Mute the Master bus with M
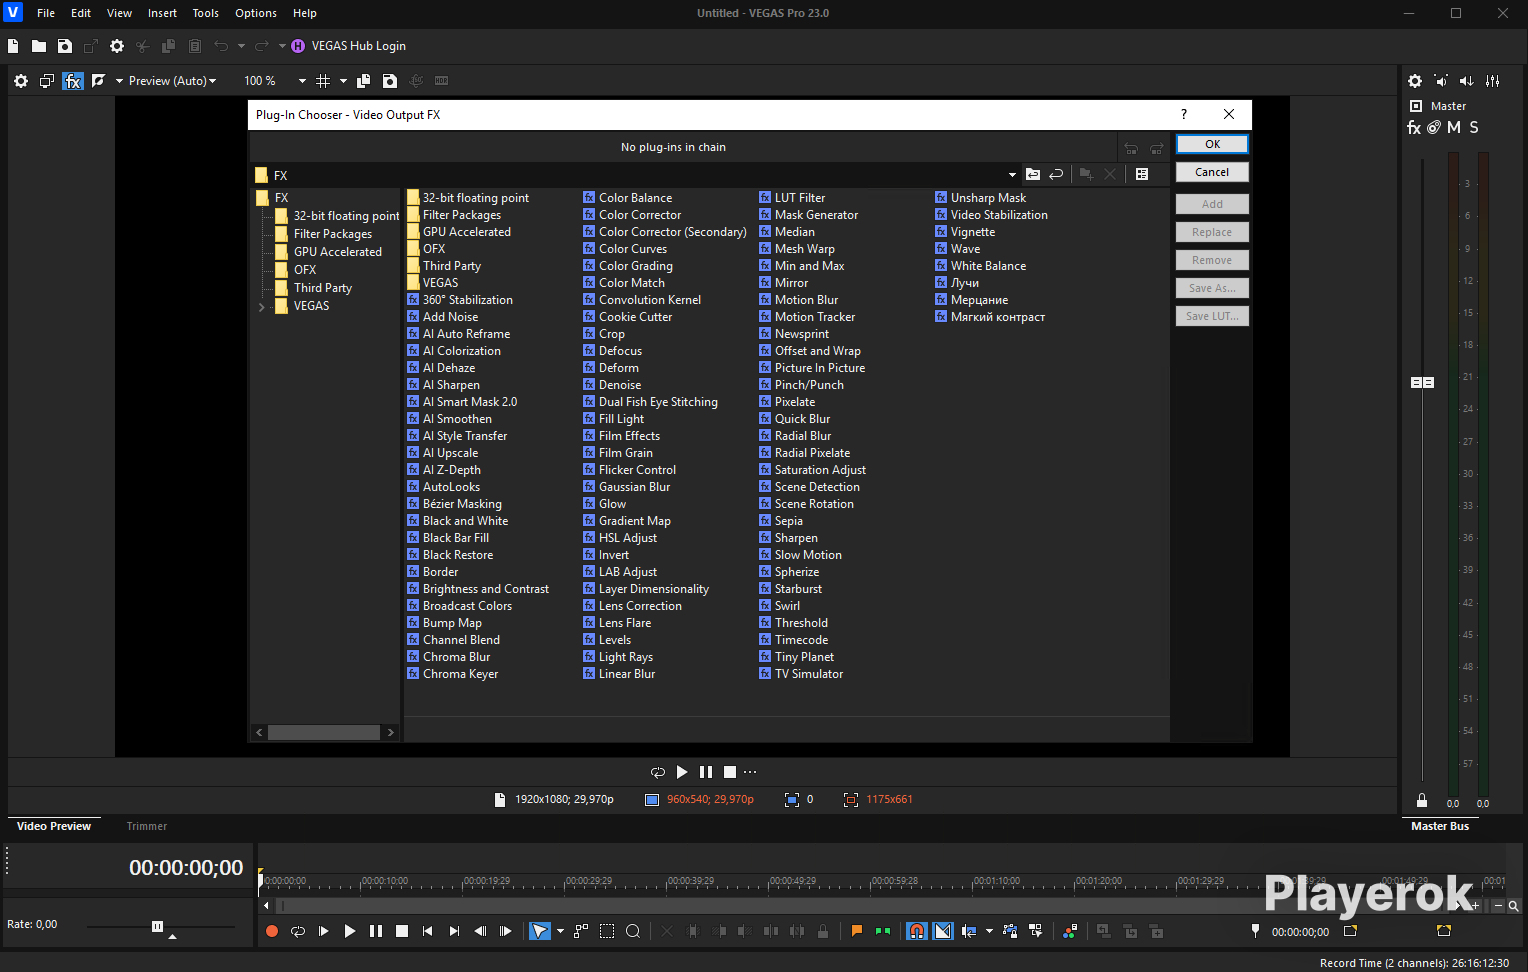This screenshot has height=972, width=1528. [1454, 127]
